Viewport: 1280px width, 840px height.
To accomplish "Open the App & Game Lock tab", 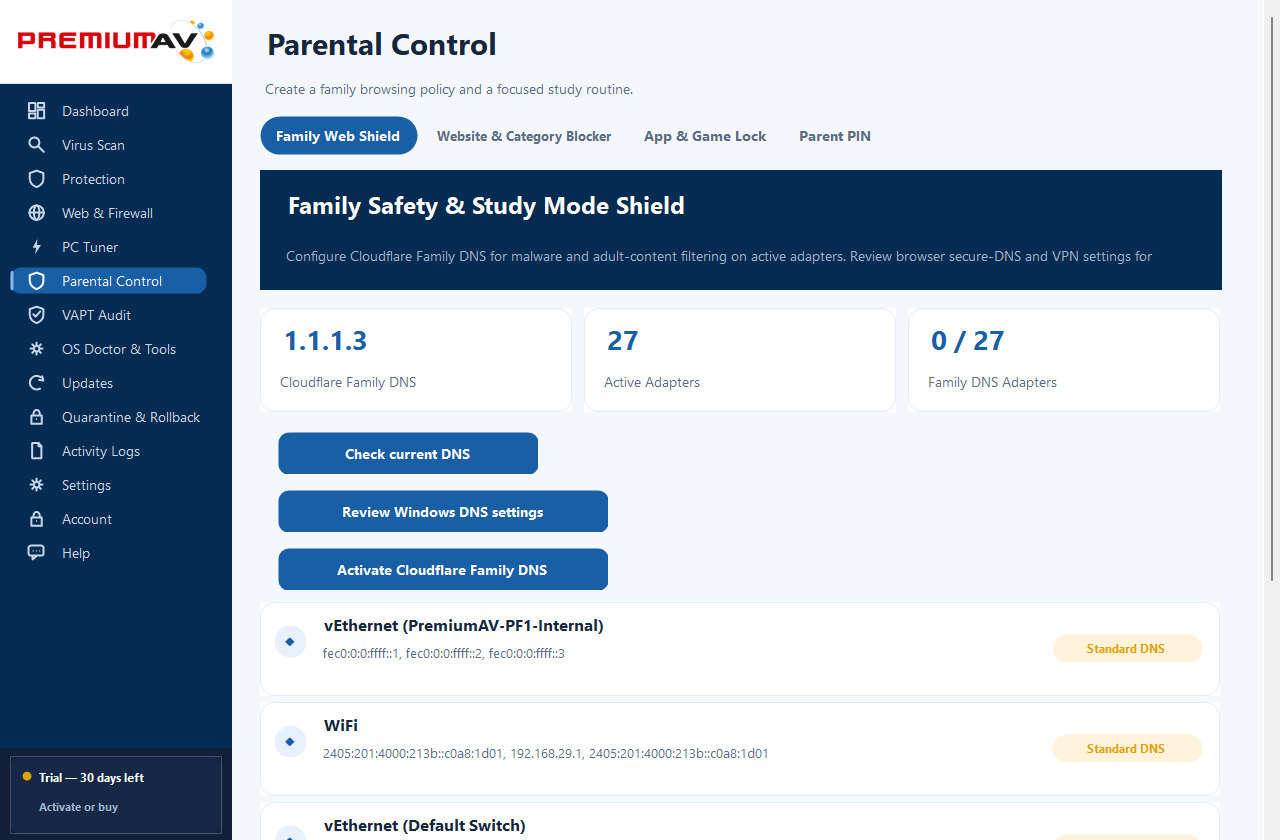I will click(x=705, y=136).
